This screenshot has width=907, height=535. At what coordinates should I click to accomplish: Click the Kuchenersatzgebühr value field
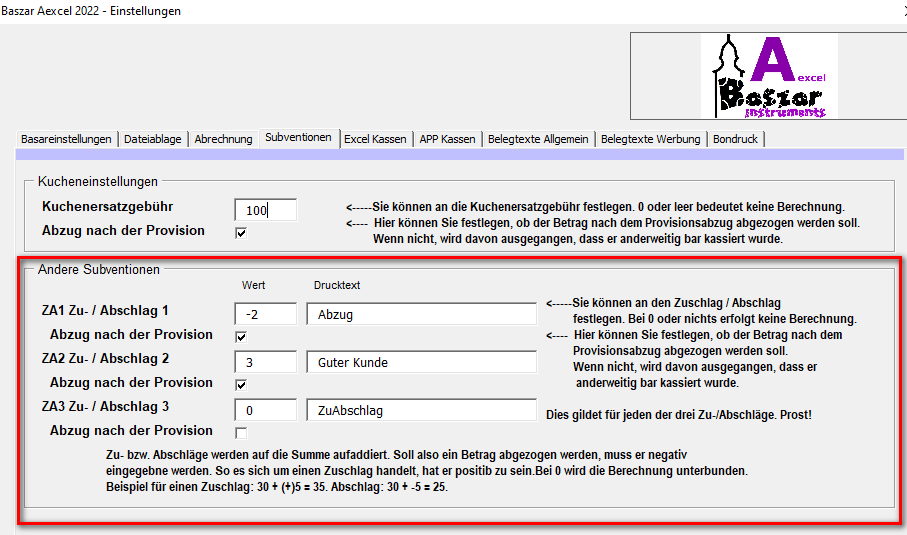(x=266, y=210)
